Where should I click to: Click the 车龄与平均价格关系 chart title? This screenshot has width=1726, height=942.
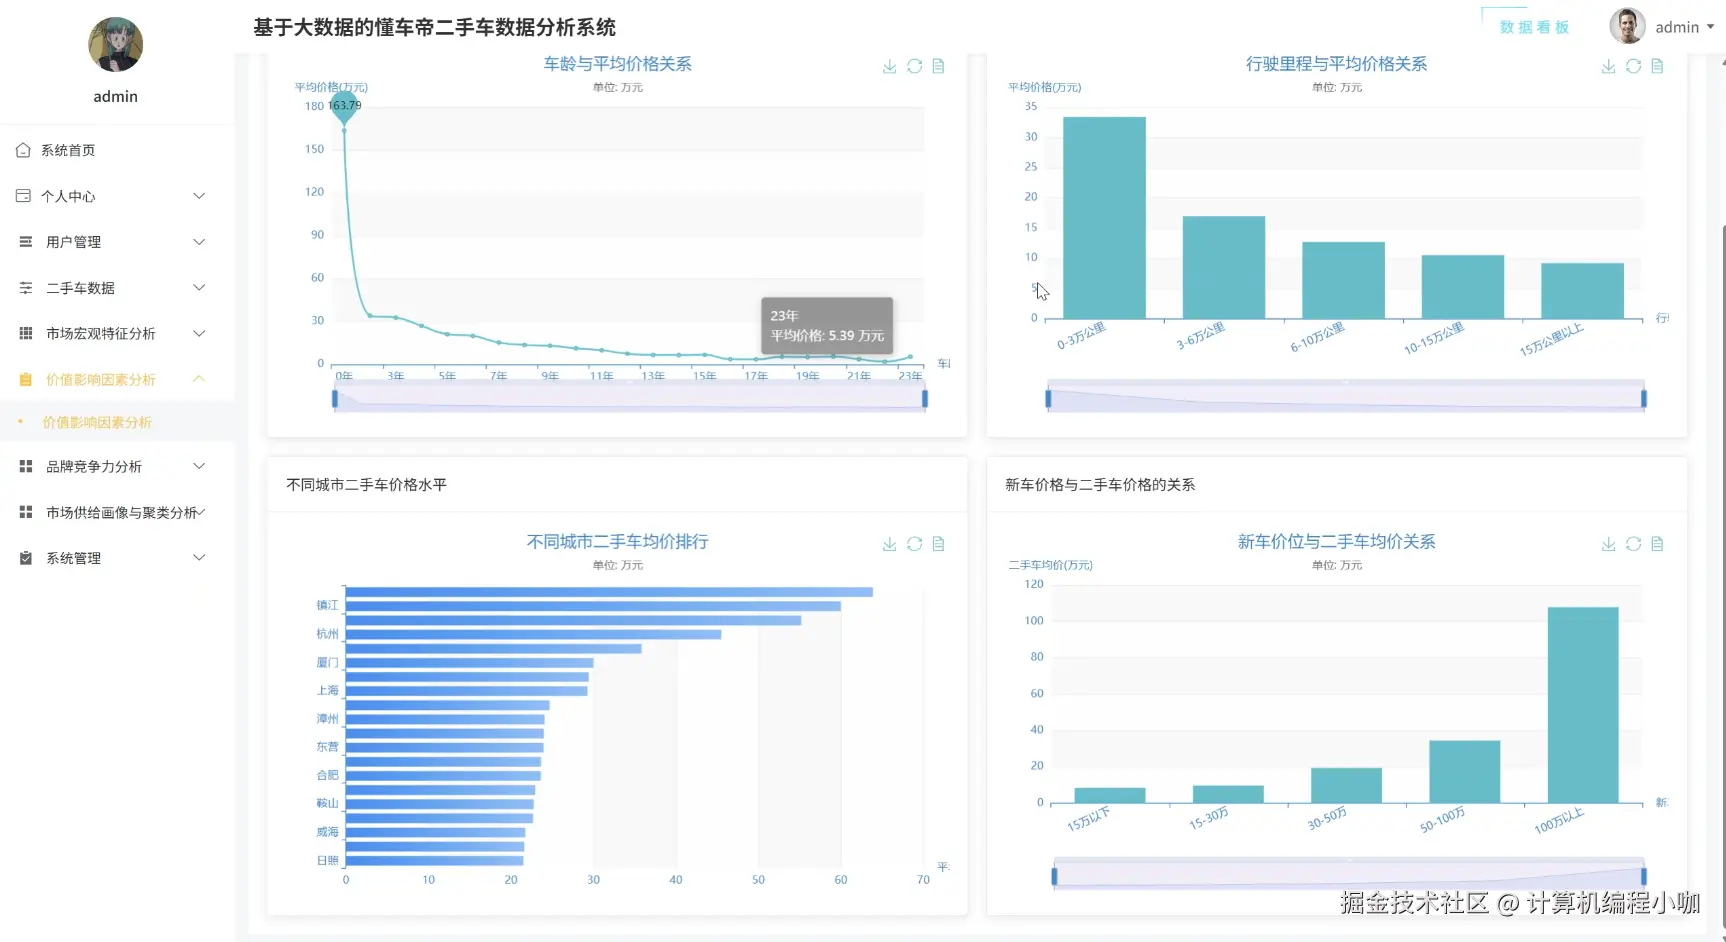(x=617, y=64)
